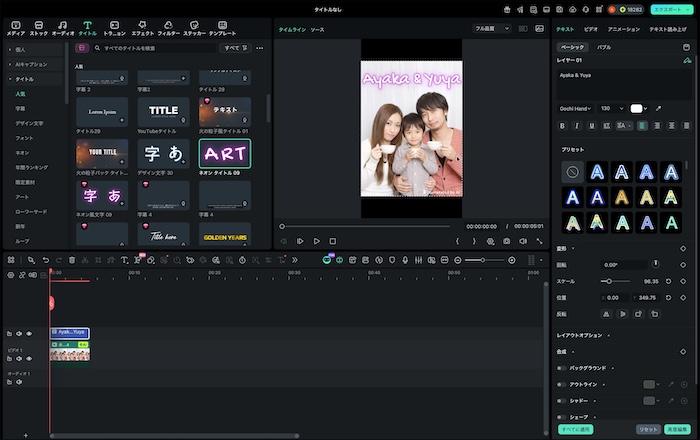
Task: Click the すべてに適用 apply-to-all button
Action: tap(575, 429)
